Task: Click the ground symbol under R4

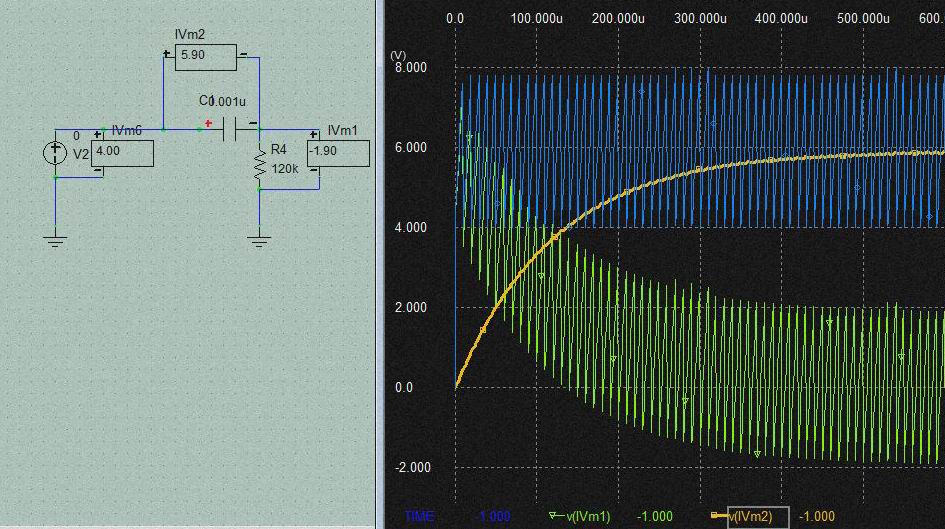Action: (260, 239)
